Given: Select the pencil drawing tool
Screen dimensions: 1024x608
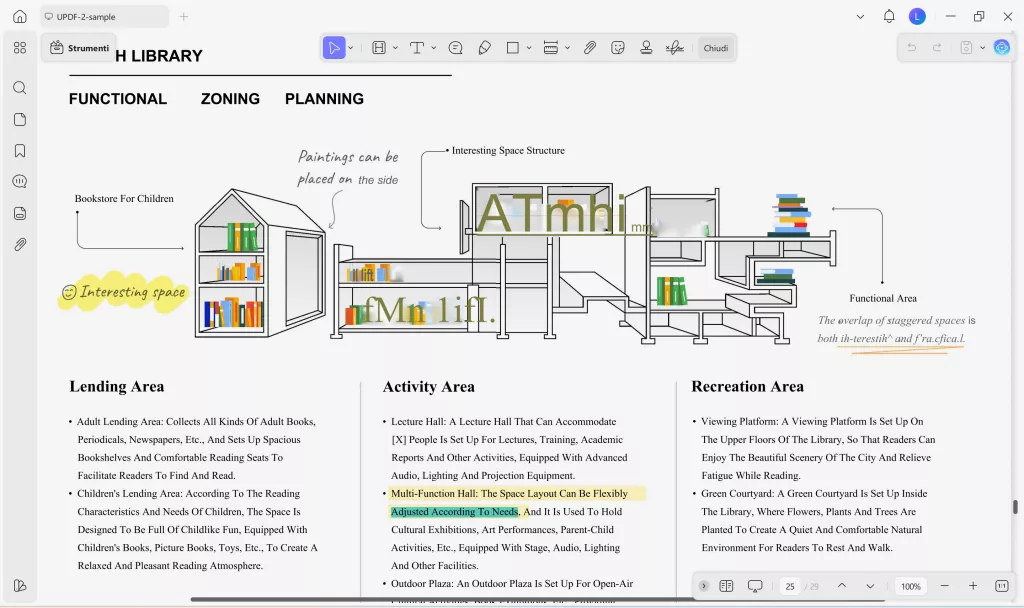Looking at the screenshot, I should [x=485, y=47].
